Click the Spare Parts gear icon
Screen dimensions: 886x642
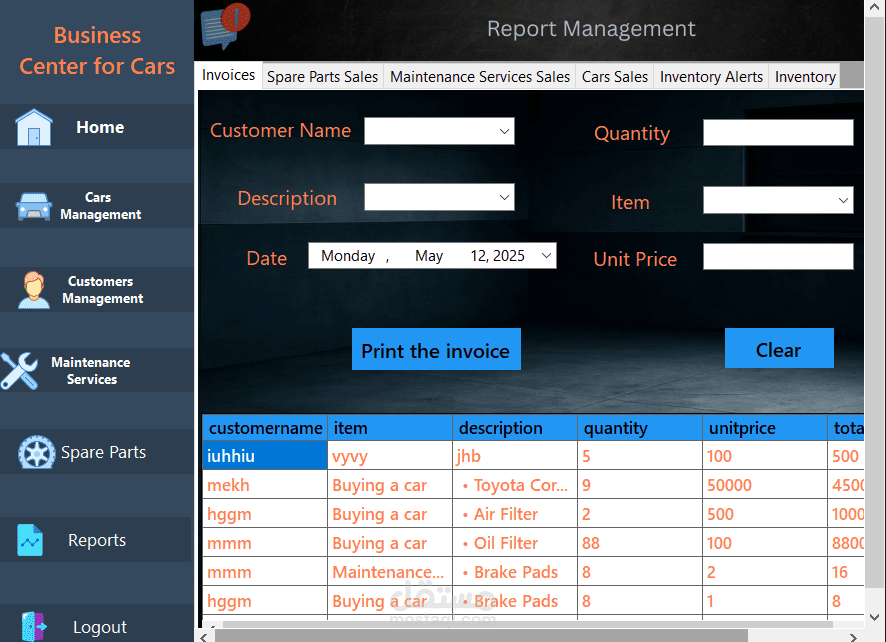(x=37, y=452)
